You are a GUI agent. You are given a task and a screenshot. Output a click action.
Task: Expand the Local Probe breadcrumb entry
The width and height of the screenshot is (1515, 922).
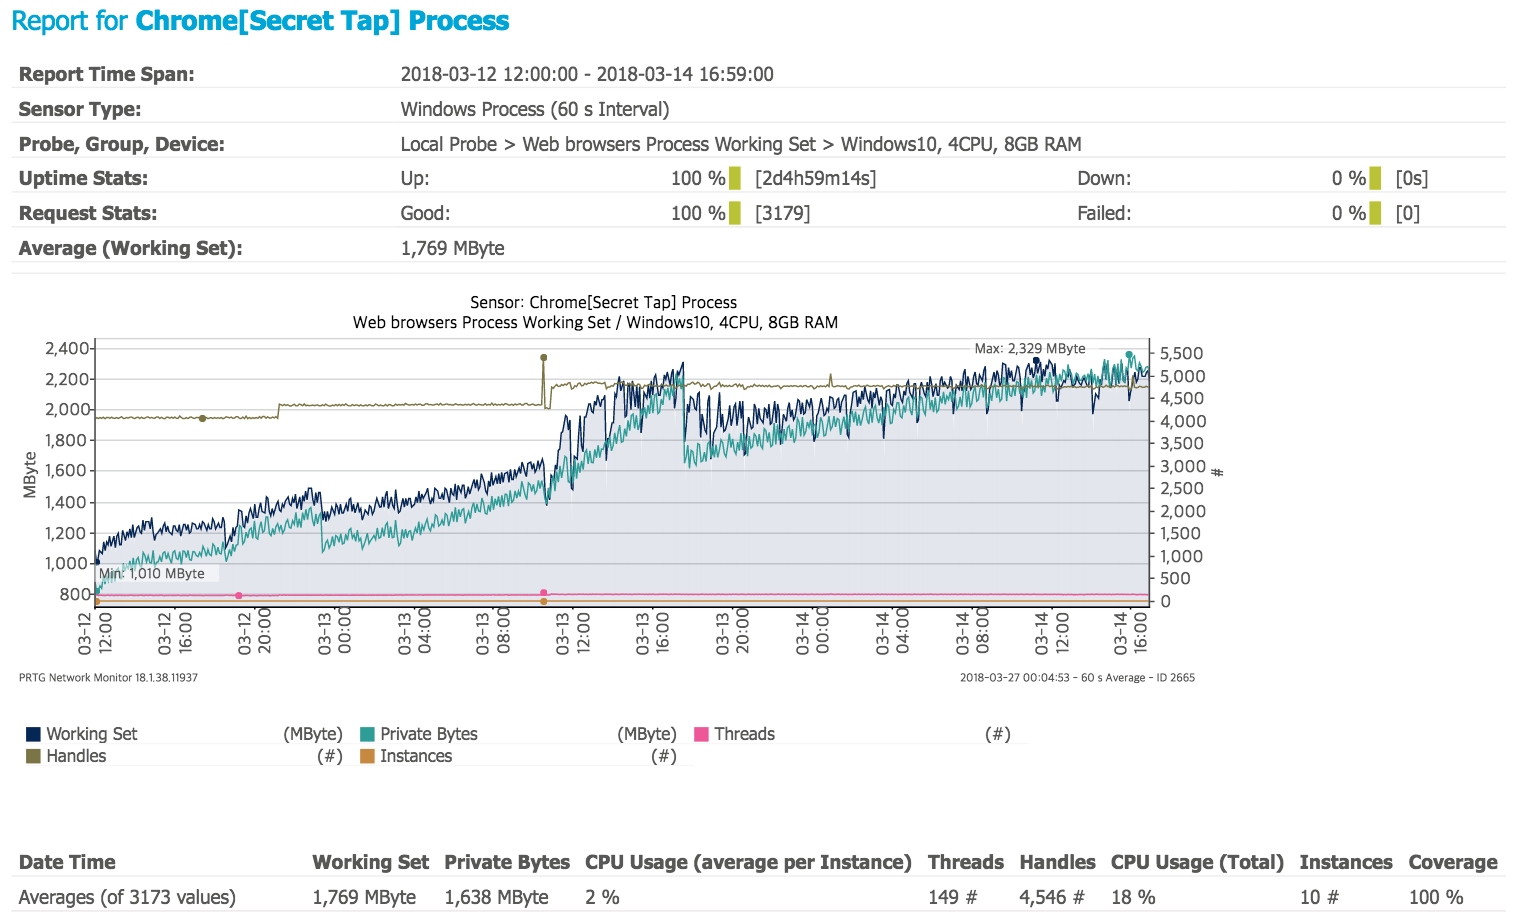(448, 143)
